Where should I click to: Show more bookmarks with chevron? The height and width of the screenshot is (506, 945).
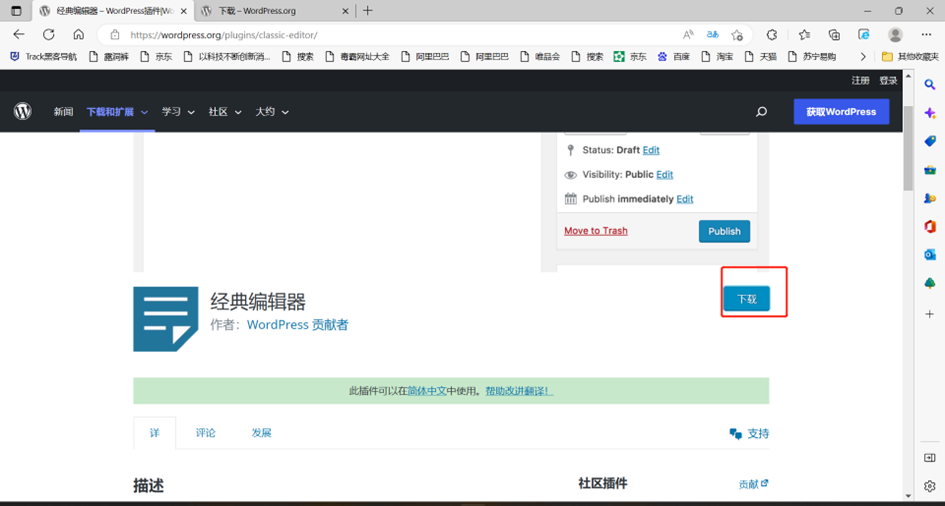[x=863, y=57]
